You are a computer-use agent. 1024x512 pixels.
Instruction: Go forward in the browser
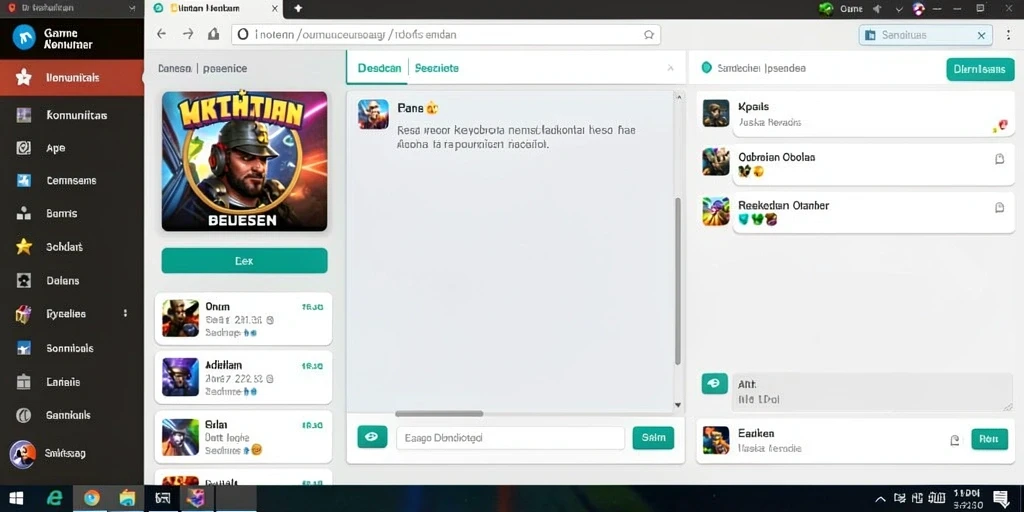pos(188,34)
